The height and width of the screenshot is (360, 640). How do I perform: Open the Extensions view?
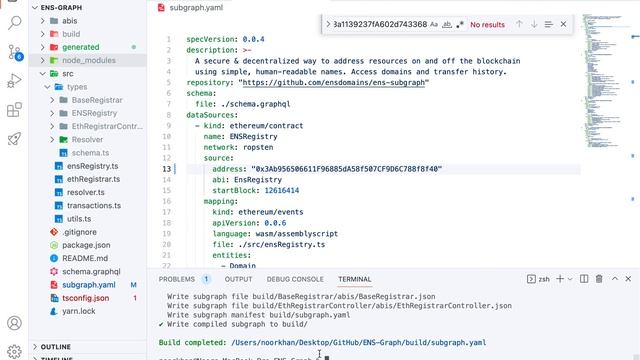[15, 110]
